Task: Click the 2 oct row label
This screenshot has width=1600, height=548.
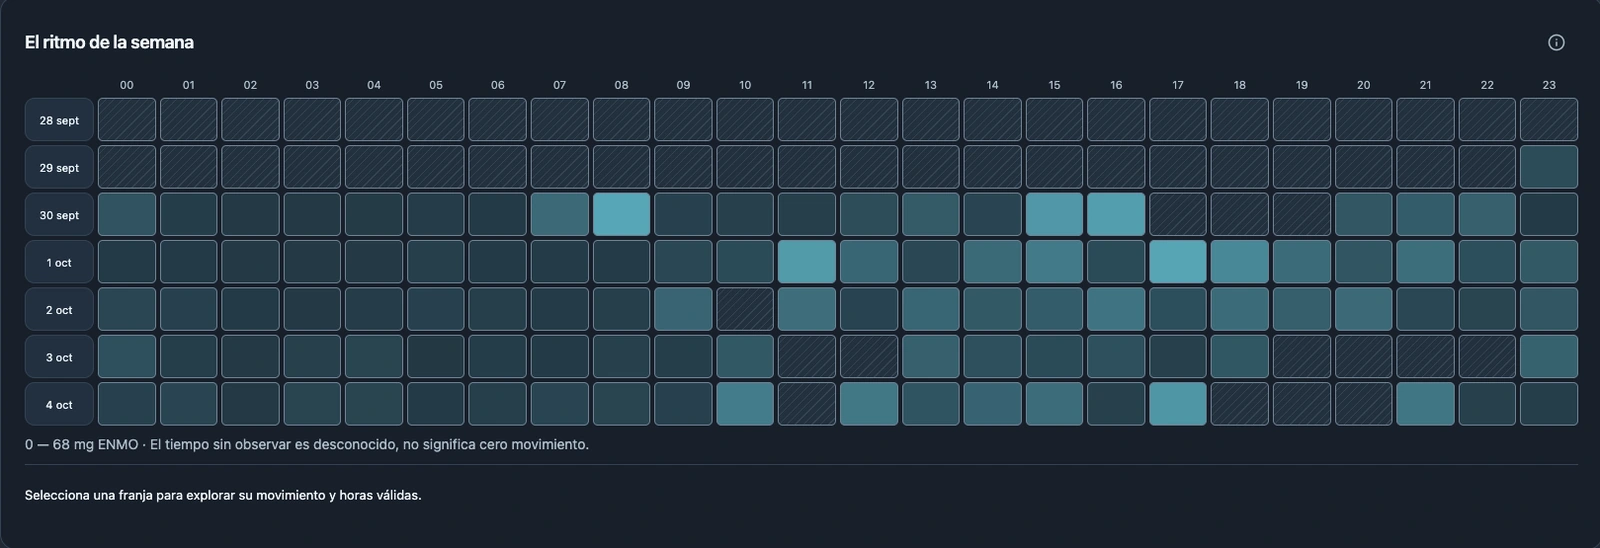Action: pos(59,310)
